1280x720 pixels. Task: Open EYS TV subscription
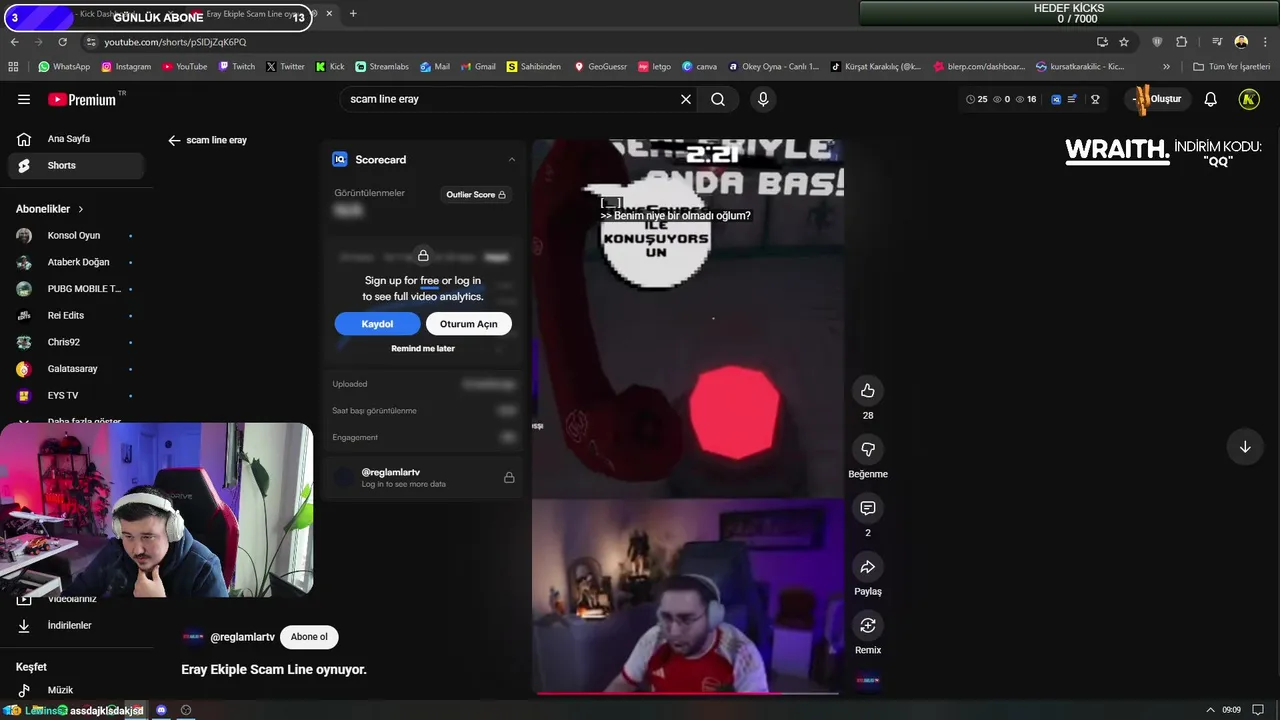pos(76,396)
